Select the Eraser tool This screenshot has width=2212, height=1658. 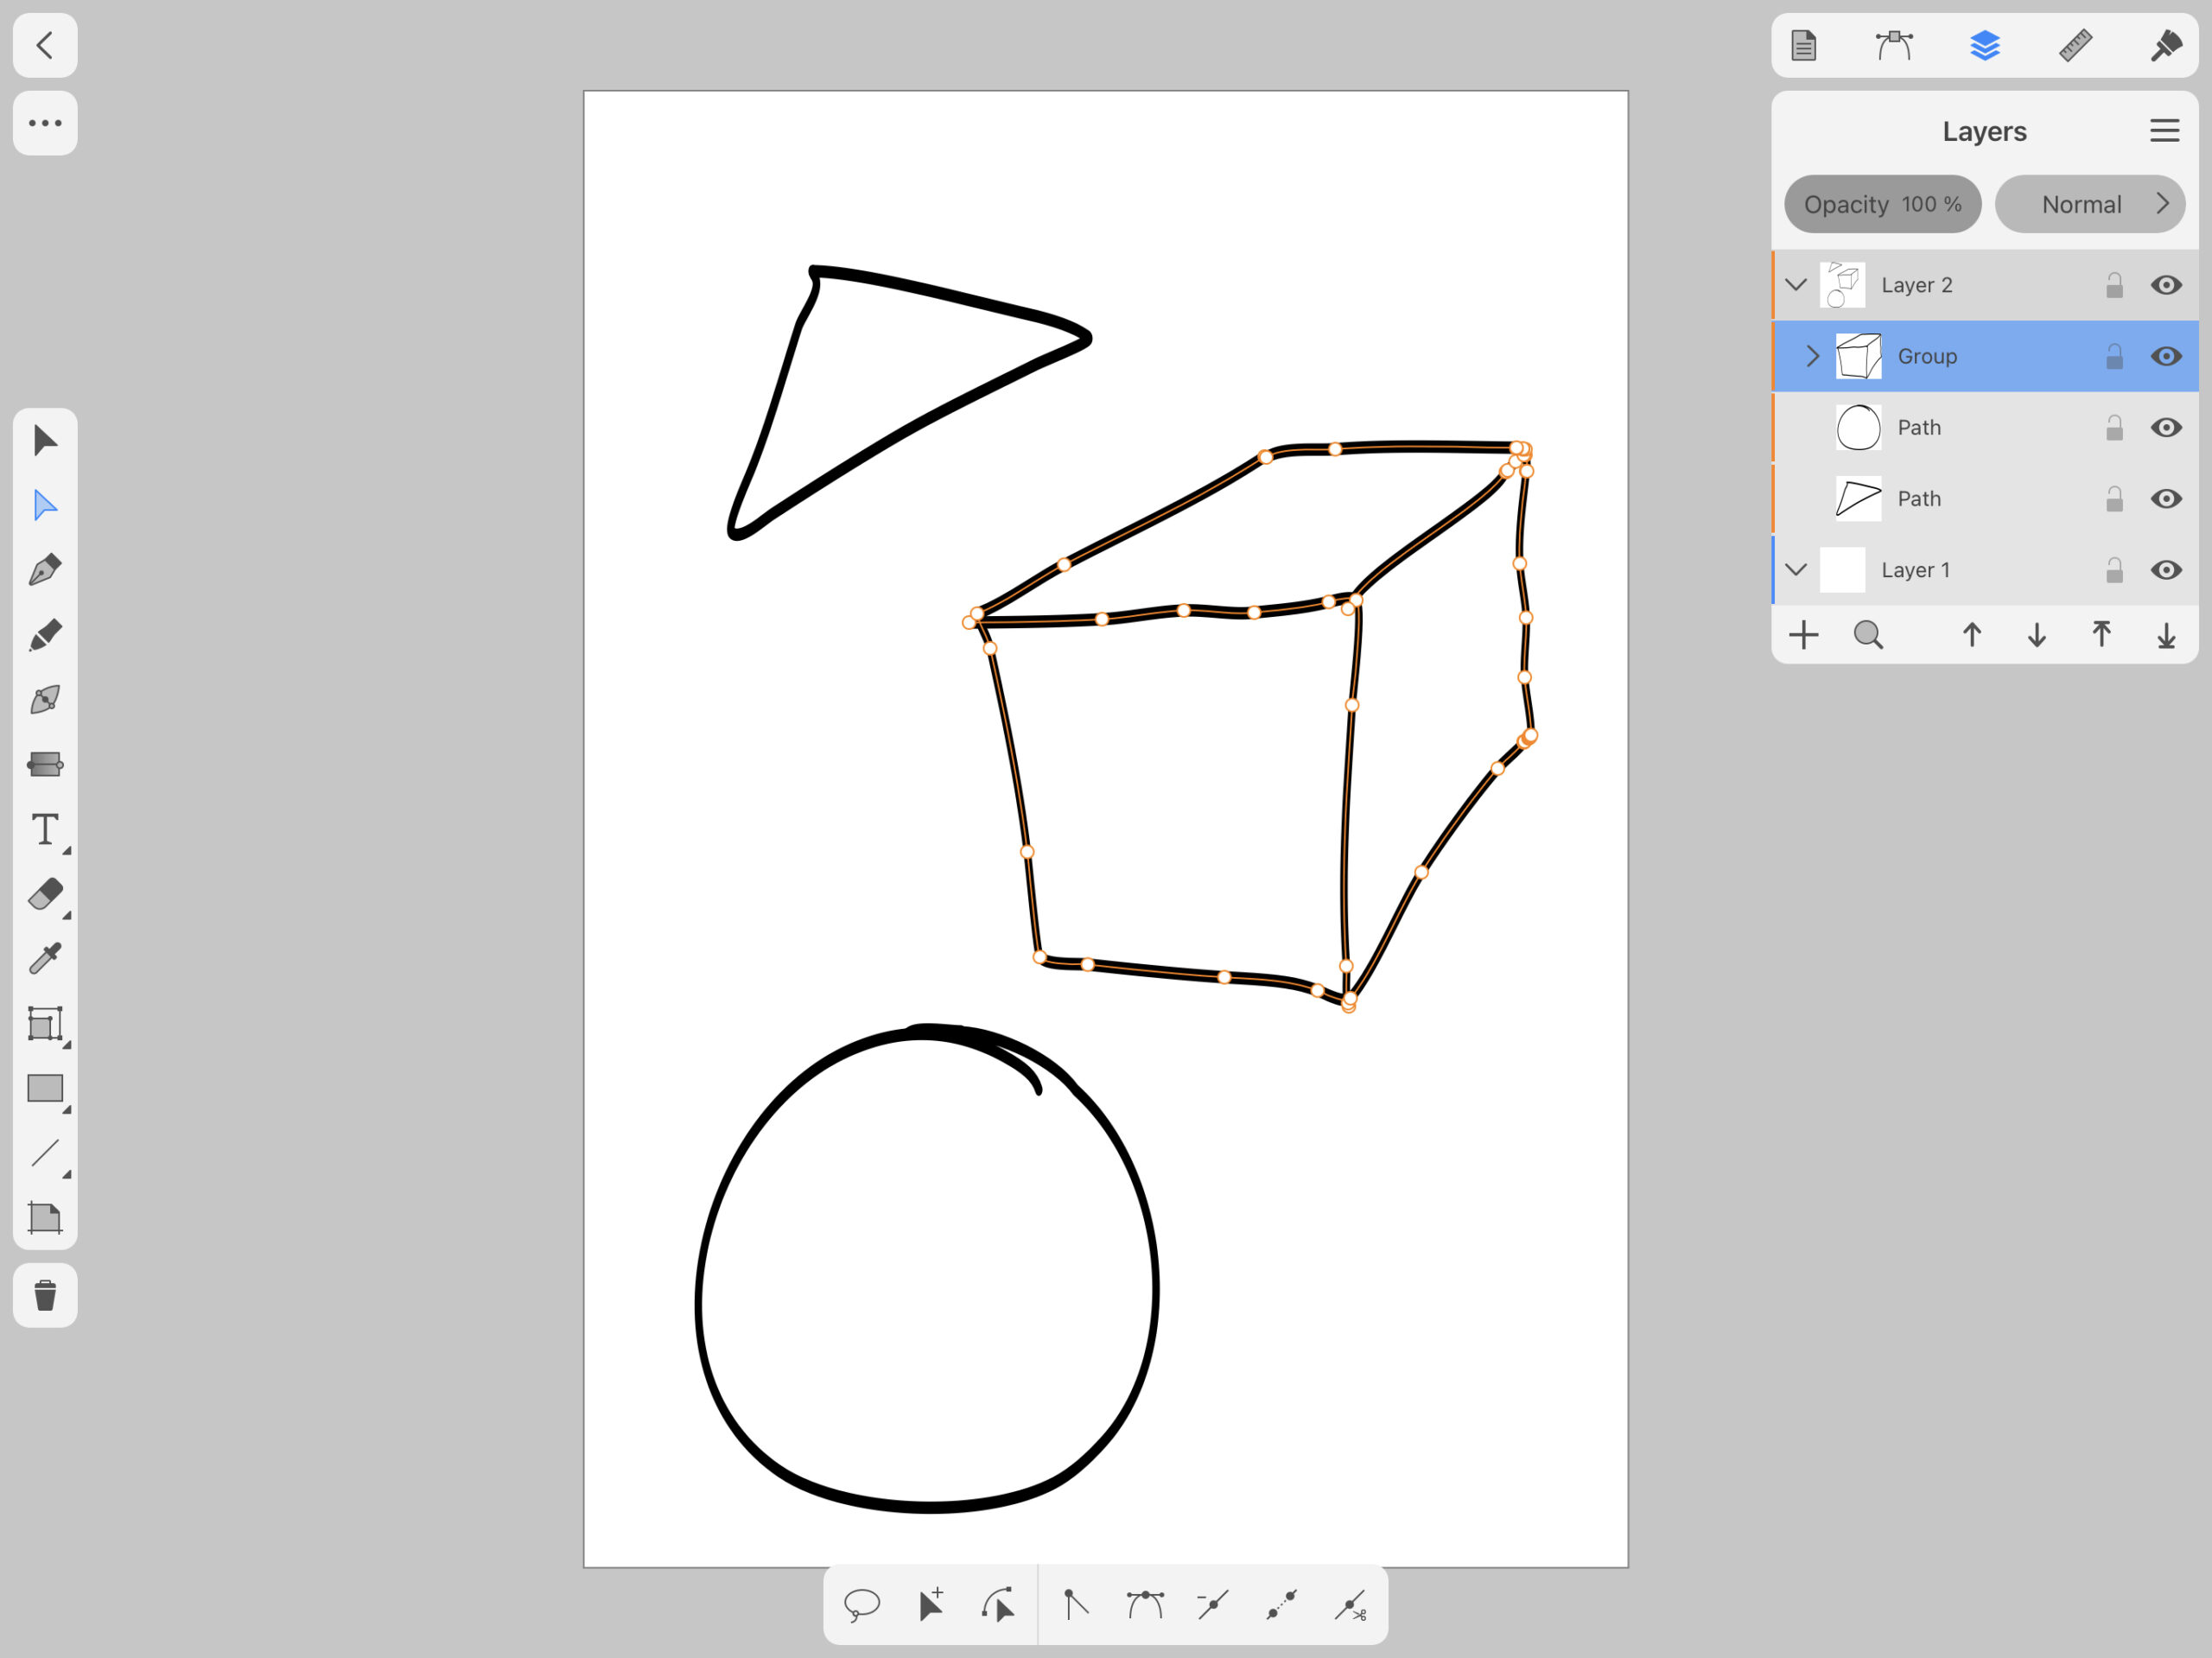(x=45, y=894)
